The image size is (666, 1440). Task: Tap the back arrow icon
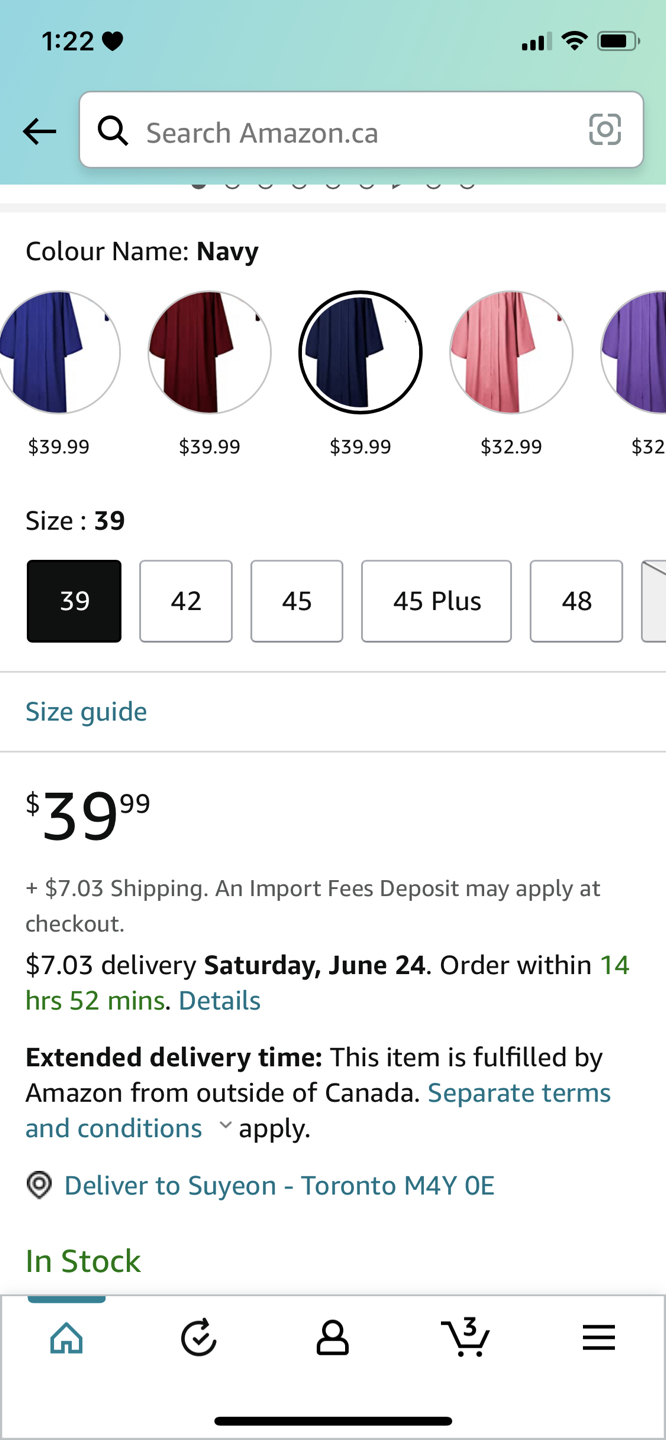coord(40,131)
